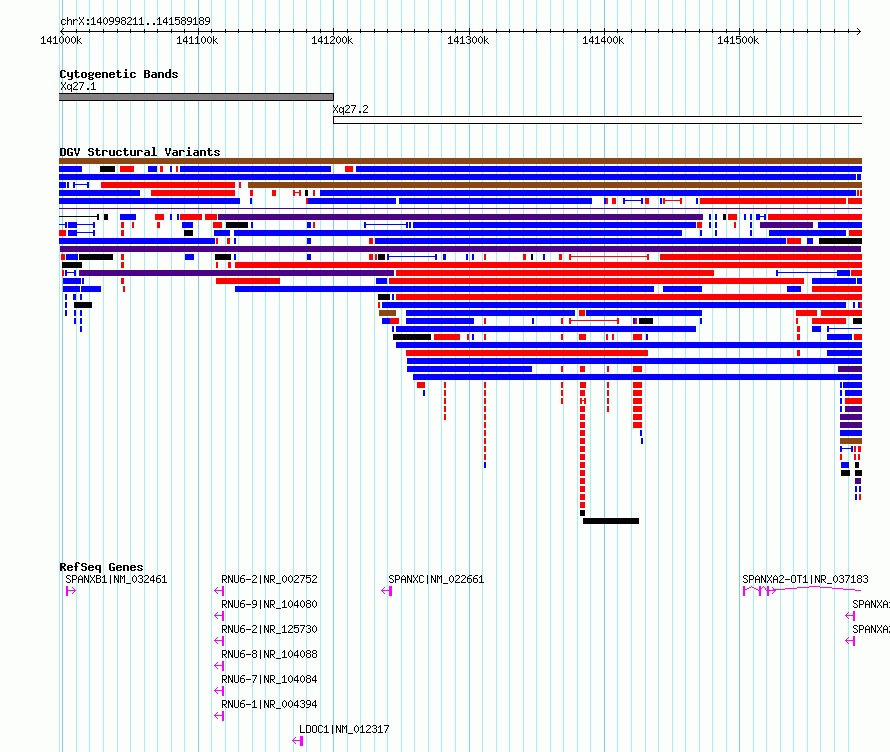Click the RNU6-9 gene arrow glyph

[219, 616]
